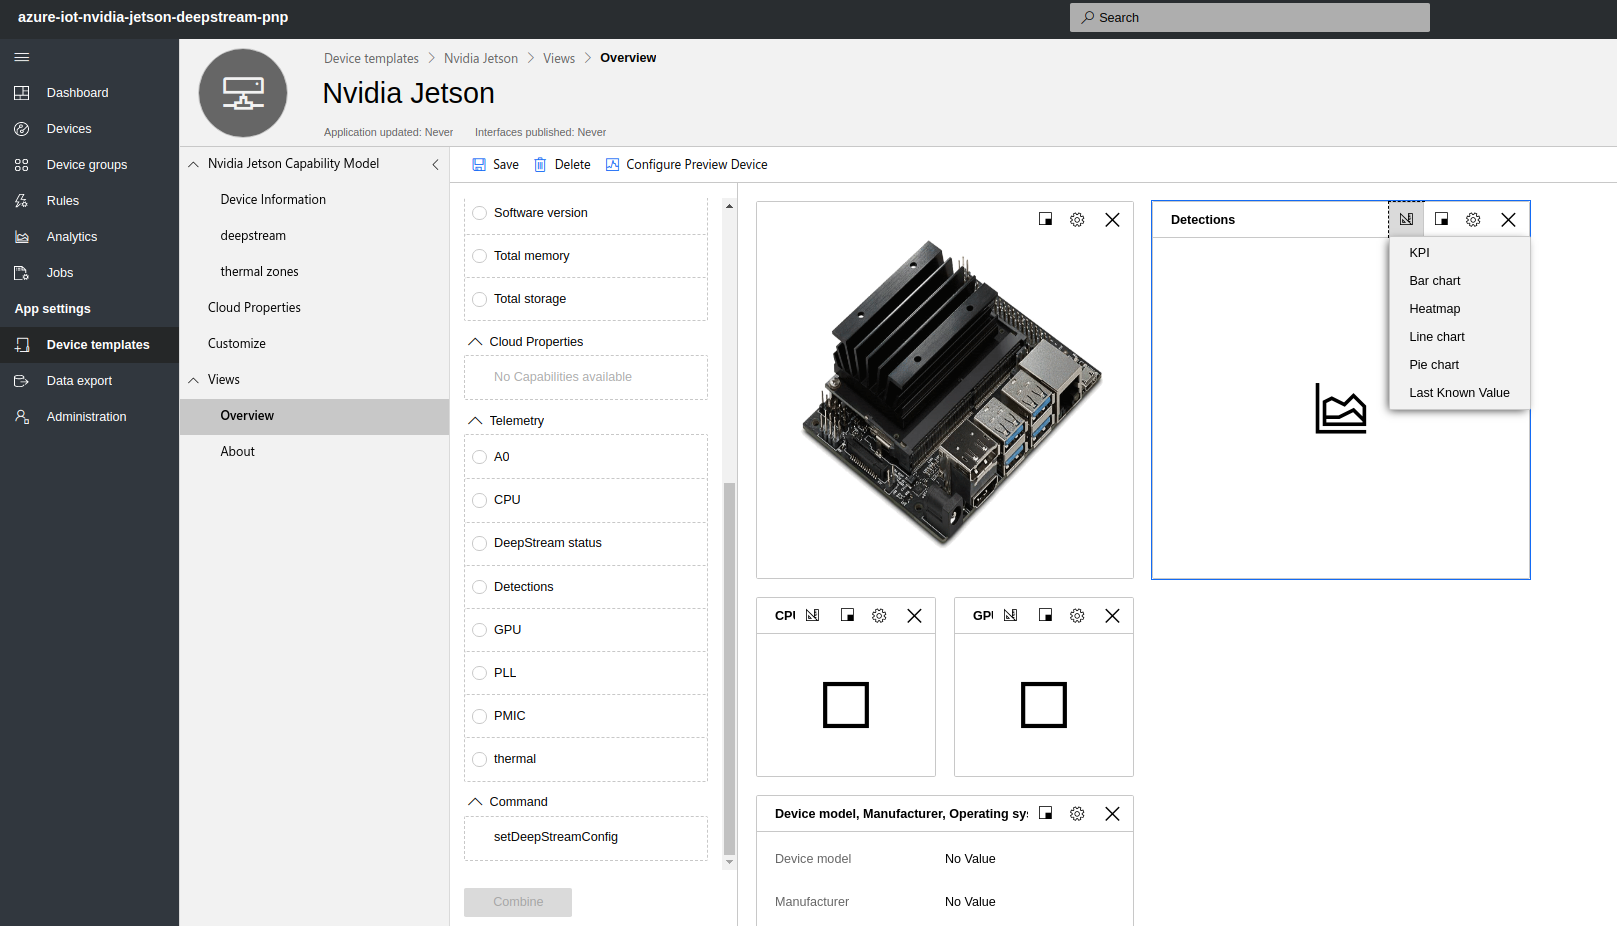Choose Heatmap from visualization menu

pos(1434,309)
